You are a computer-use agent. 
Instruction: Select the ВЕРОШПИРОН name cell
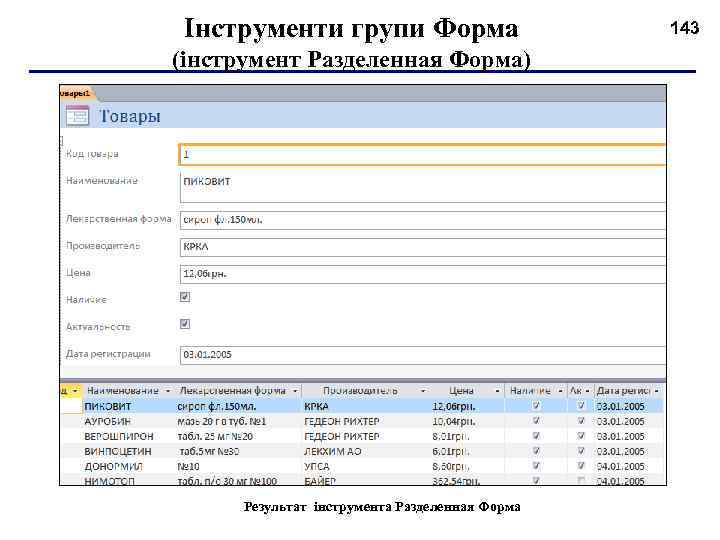(119, 436)
